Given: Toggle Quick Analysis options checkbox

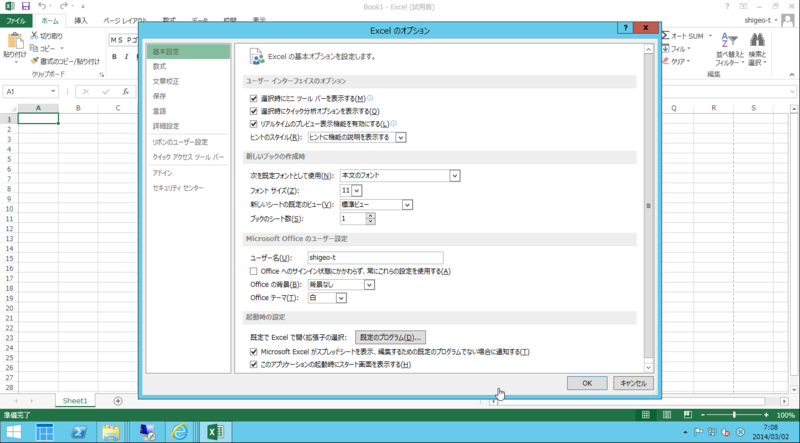Looking at the screenshot, I should click(x=254, y=111).
